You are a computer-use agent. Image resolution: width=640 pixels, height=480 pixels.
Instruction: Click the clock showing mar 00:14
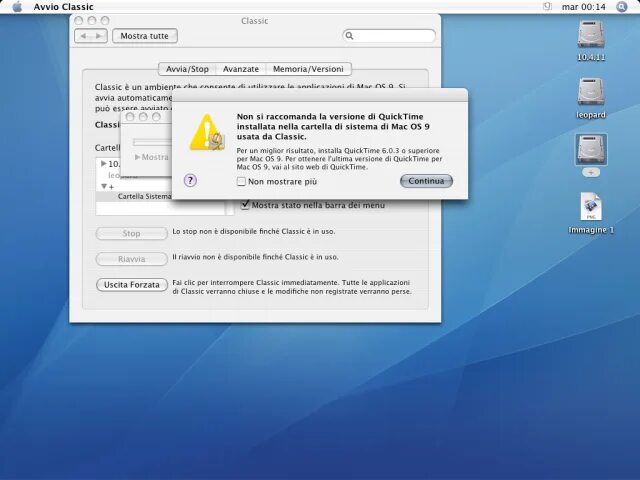pos(583,7)
